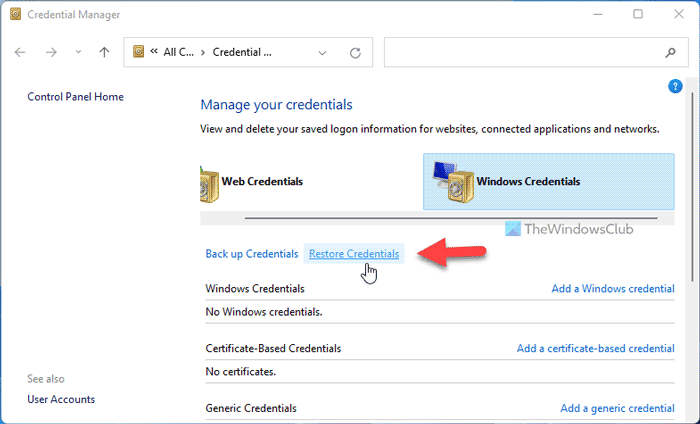Click the Forward navigation arrow
Image resolution: width=700 pixels, height=424 pixels.
coord(50,52)
